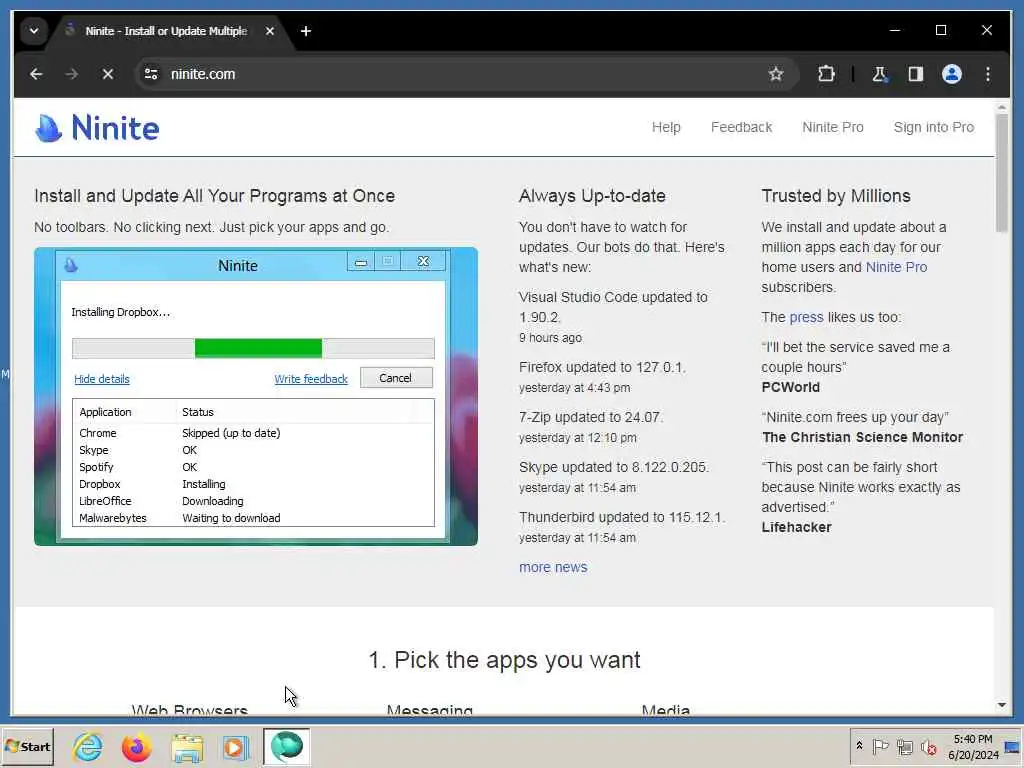Open the Chrome extensions menu

click(x=826, y=74)
